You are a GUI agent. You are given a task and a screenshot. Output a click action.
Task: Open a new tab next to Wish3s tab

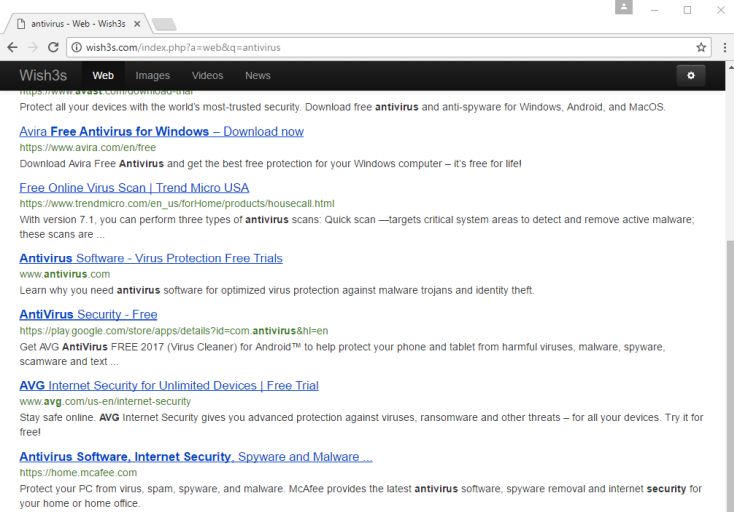point(164,24)
